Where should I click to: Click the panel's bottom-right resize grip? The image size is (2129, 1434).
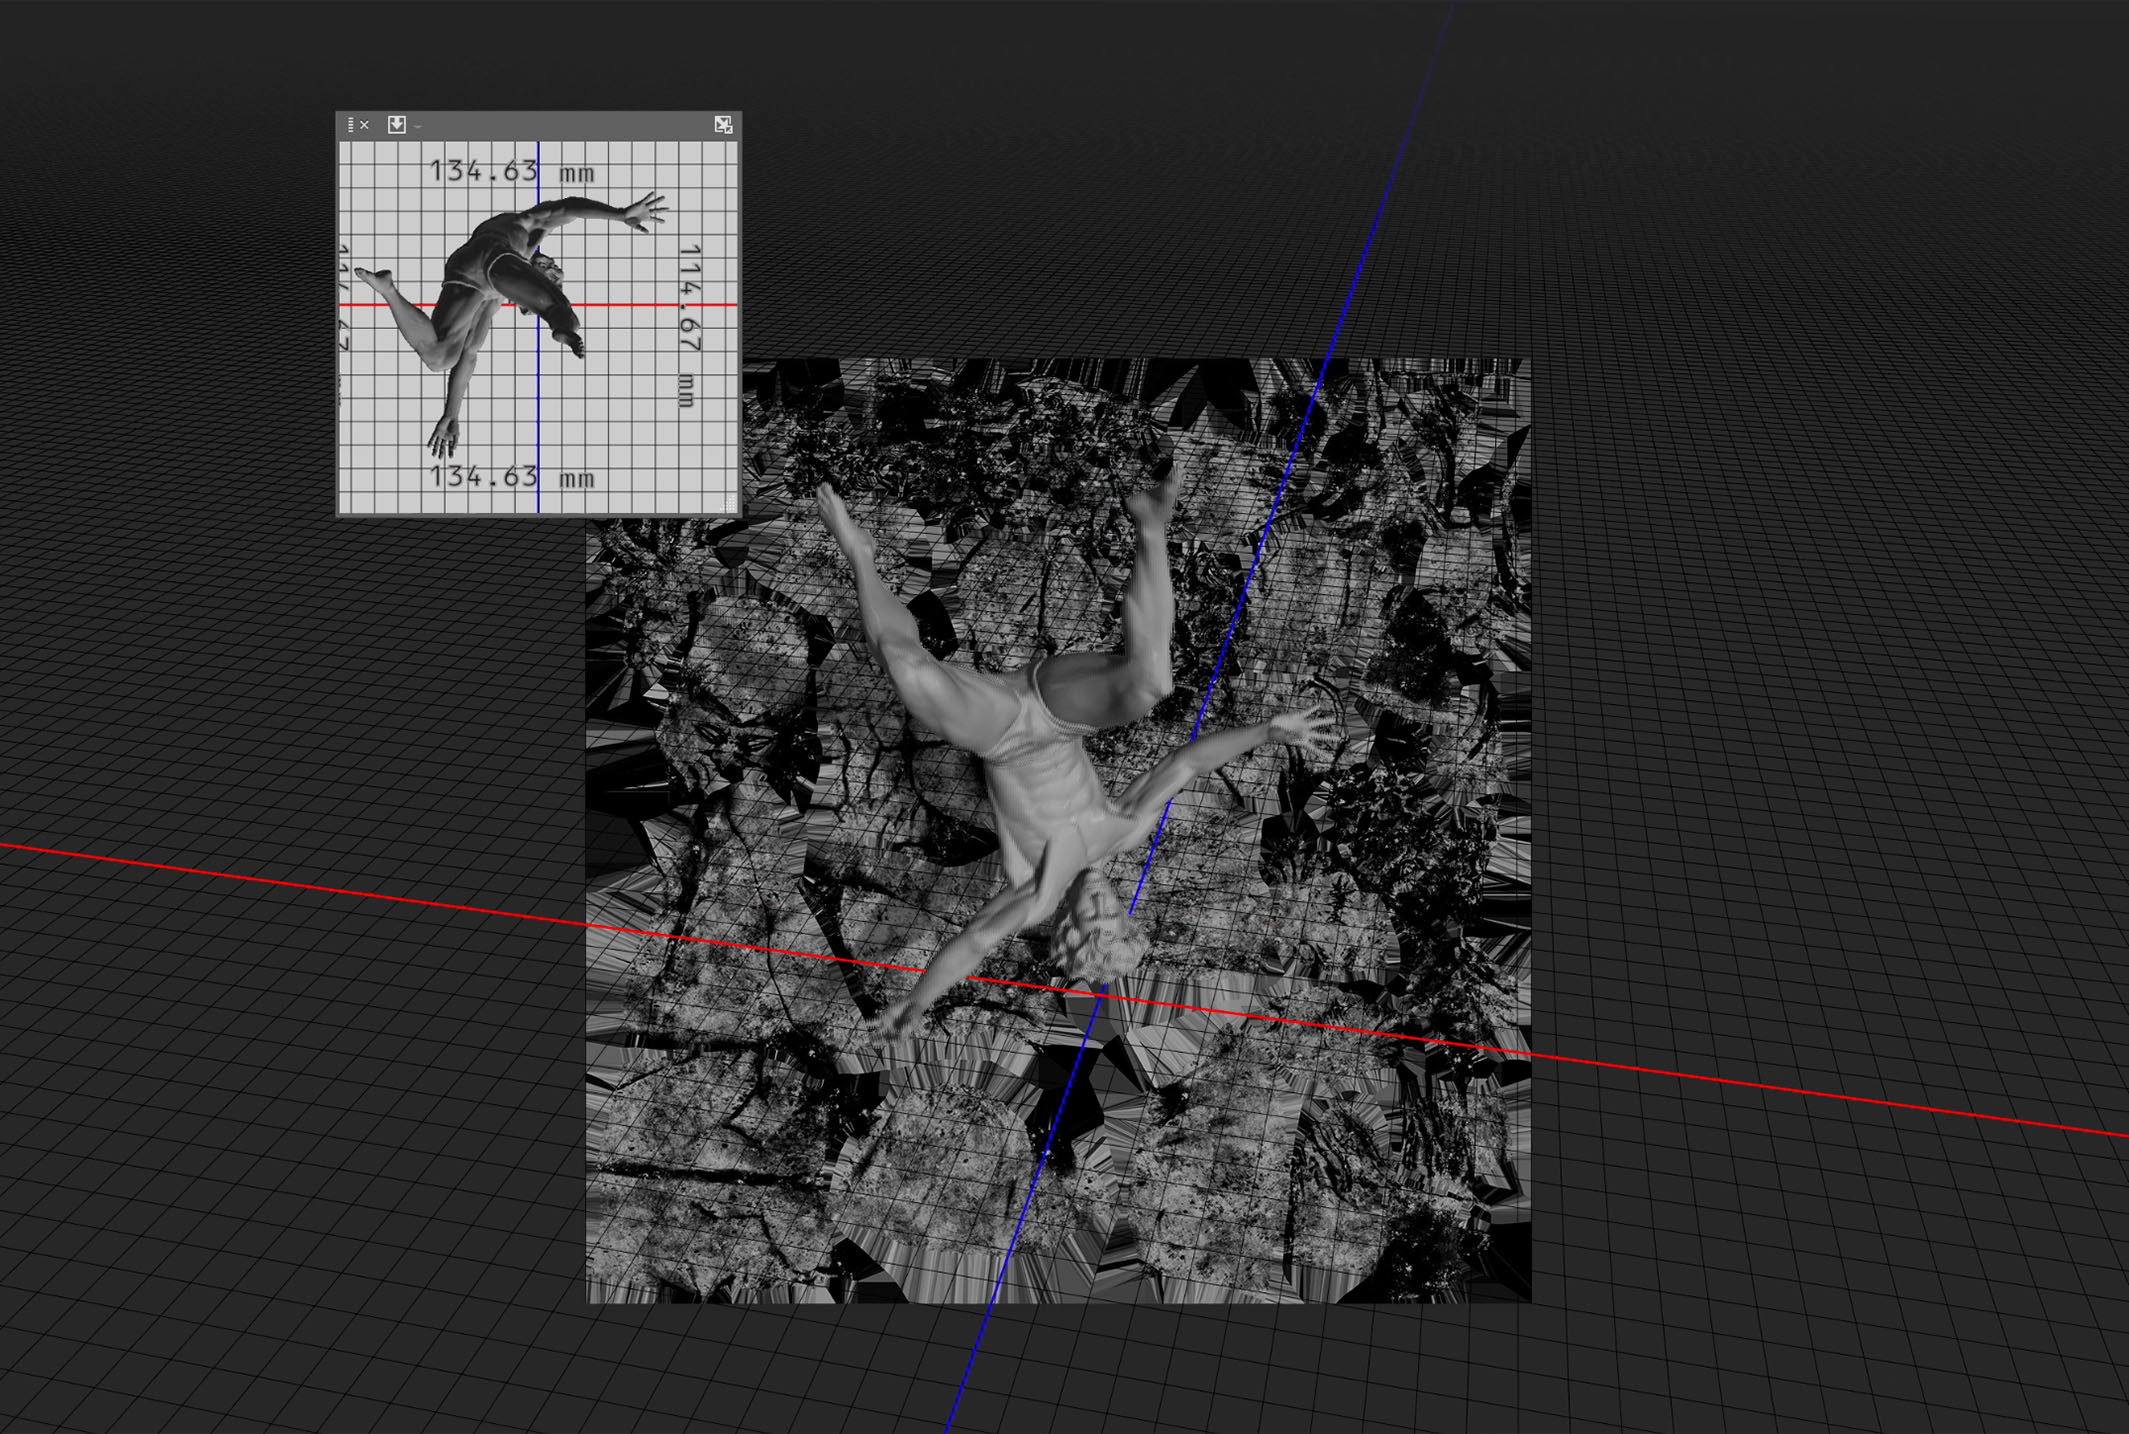pyautogui.click(x=730, y=505)
